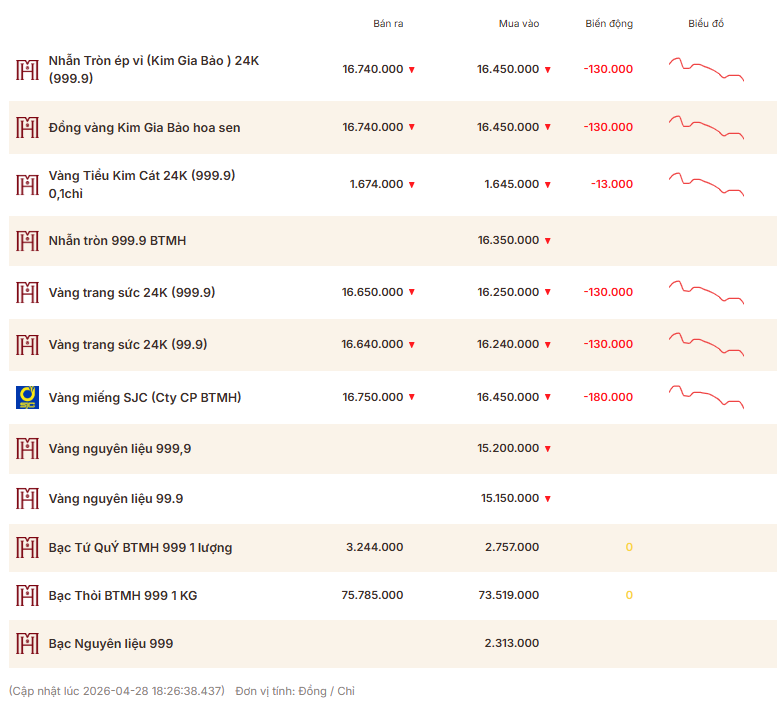Click the brand icon beside Vàng nguyên liệu 999,9

(x=27, y=449)
